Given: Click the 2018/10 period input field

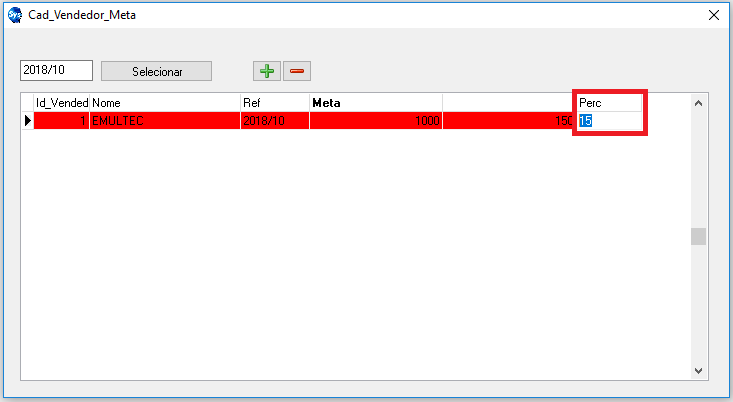Looking at the screenshot, I should (x=56, y=71).
